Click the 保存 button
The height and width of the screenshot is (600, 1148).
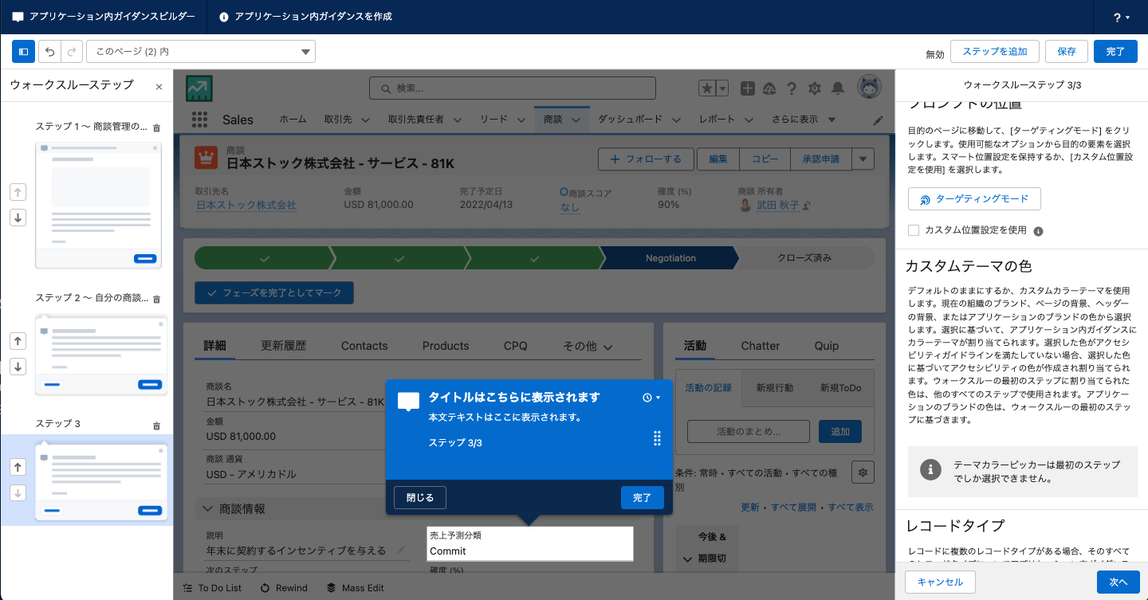[1066, 51]
